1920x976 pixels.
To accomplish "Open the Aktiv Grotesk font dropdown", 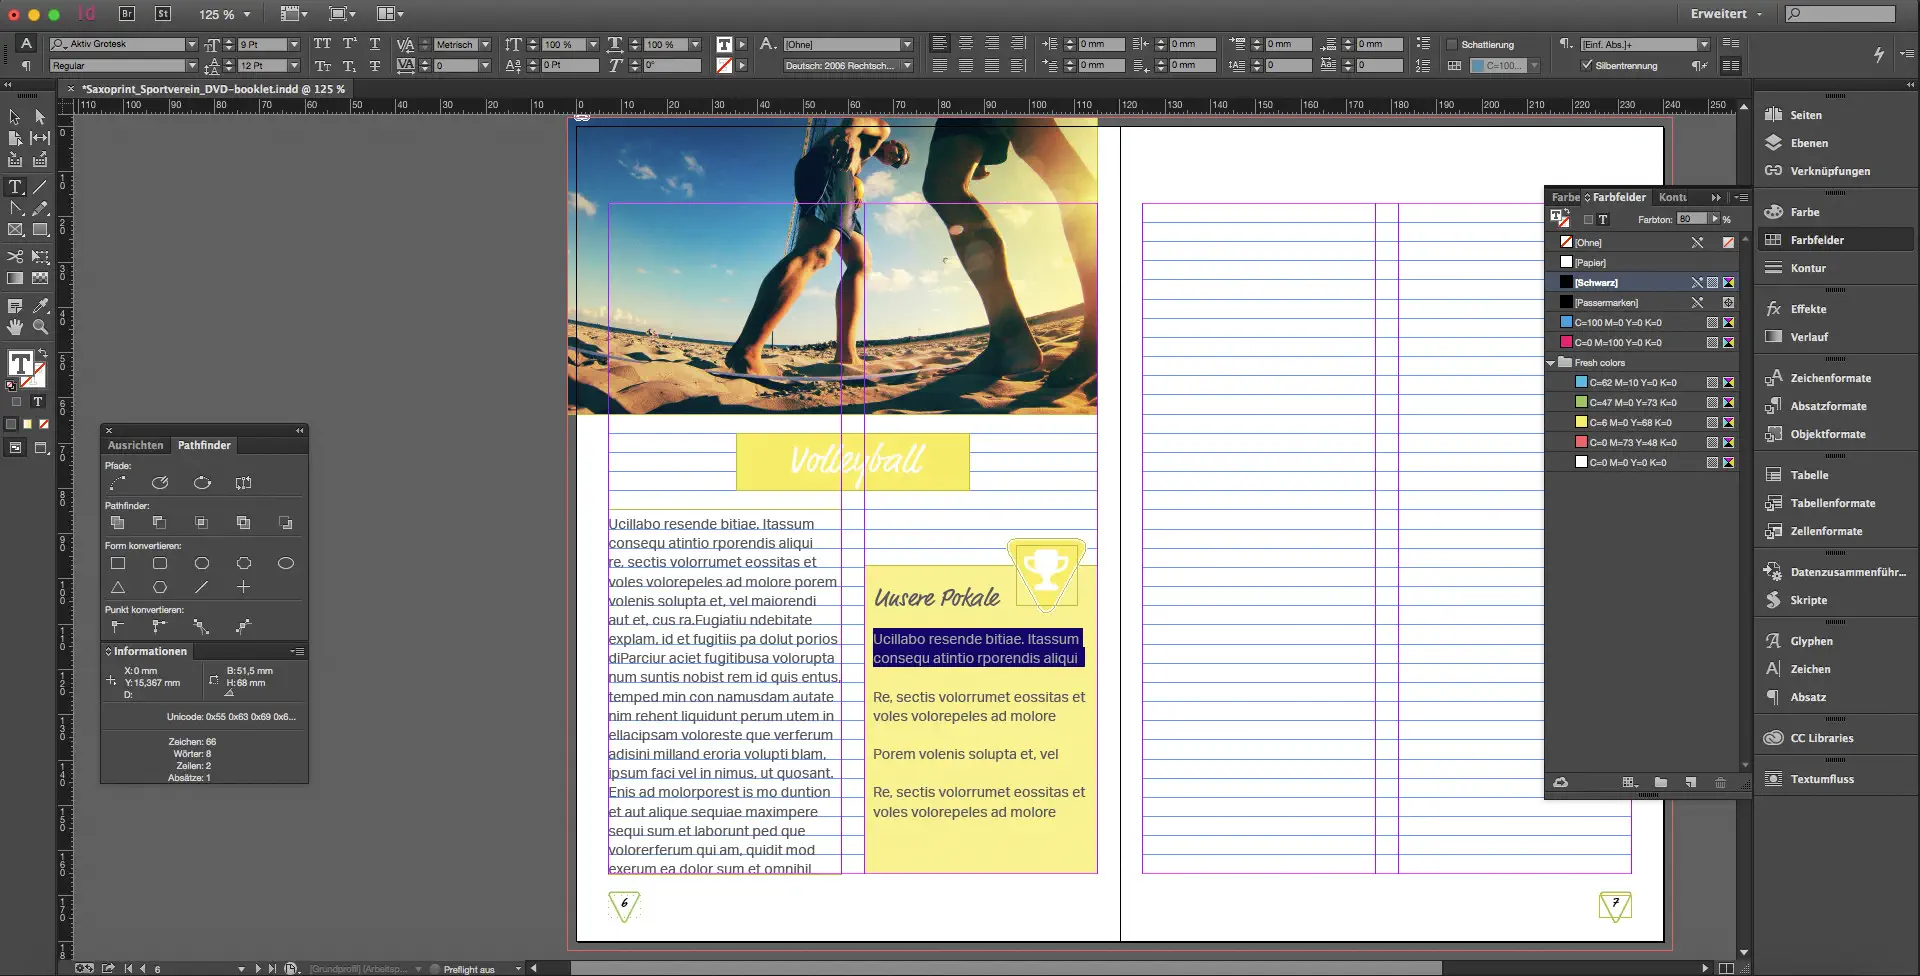I will point(191,45).
